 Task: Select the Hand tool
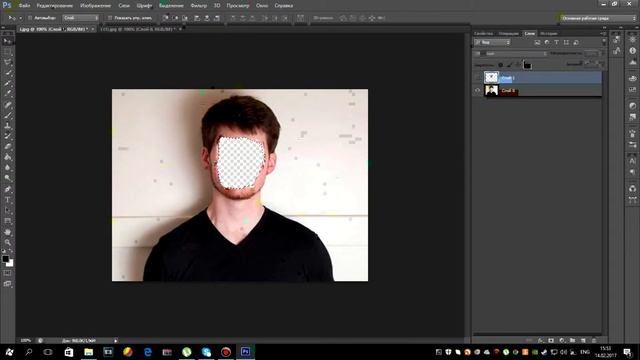point(7,232)
